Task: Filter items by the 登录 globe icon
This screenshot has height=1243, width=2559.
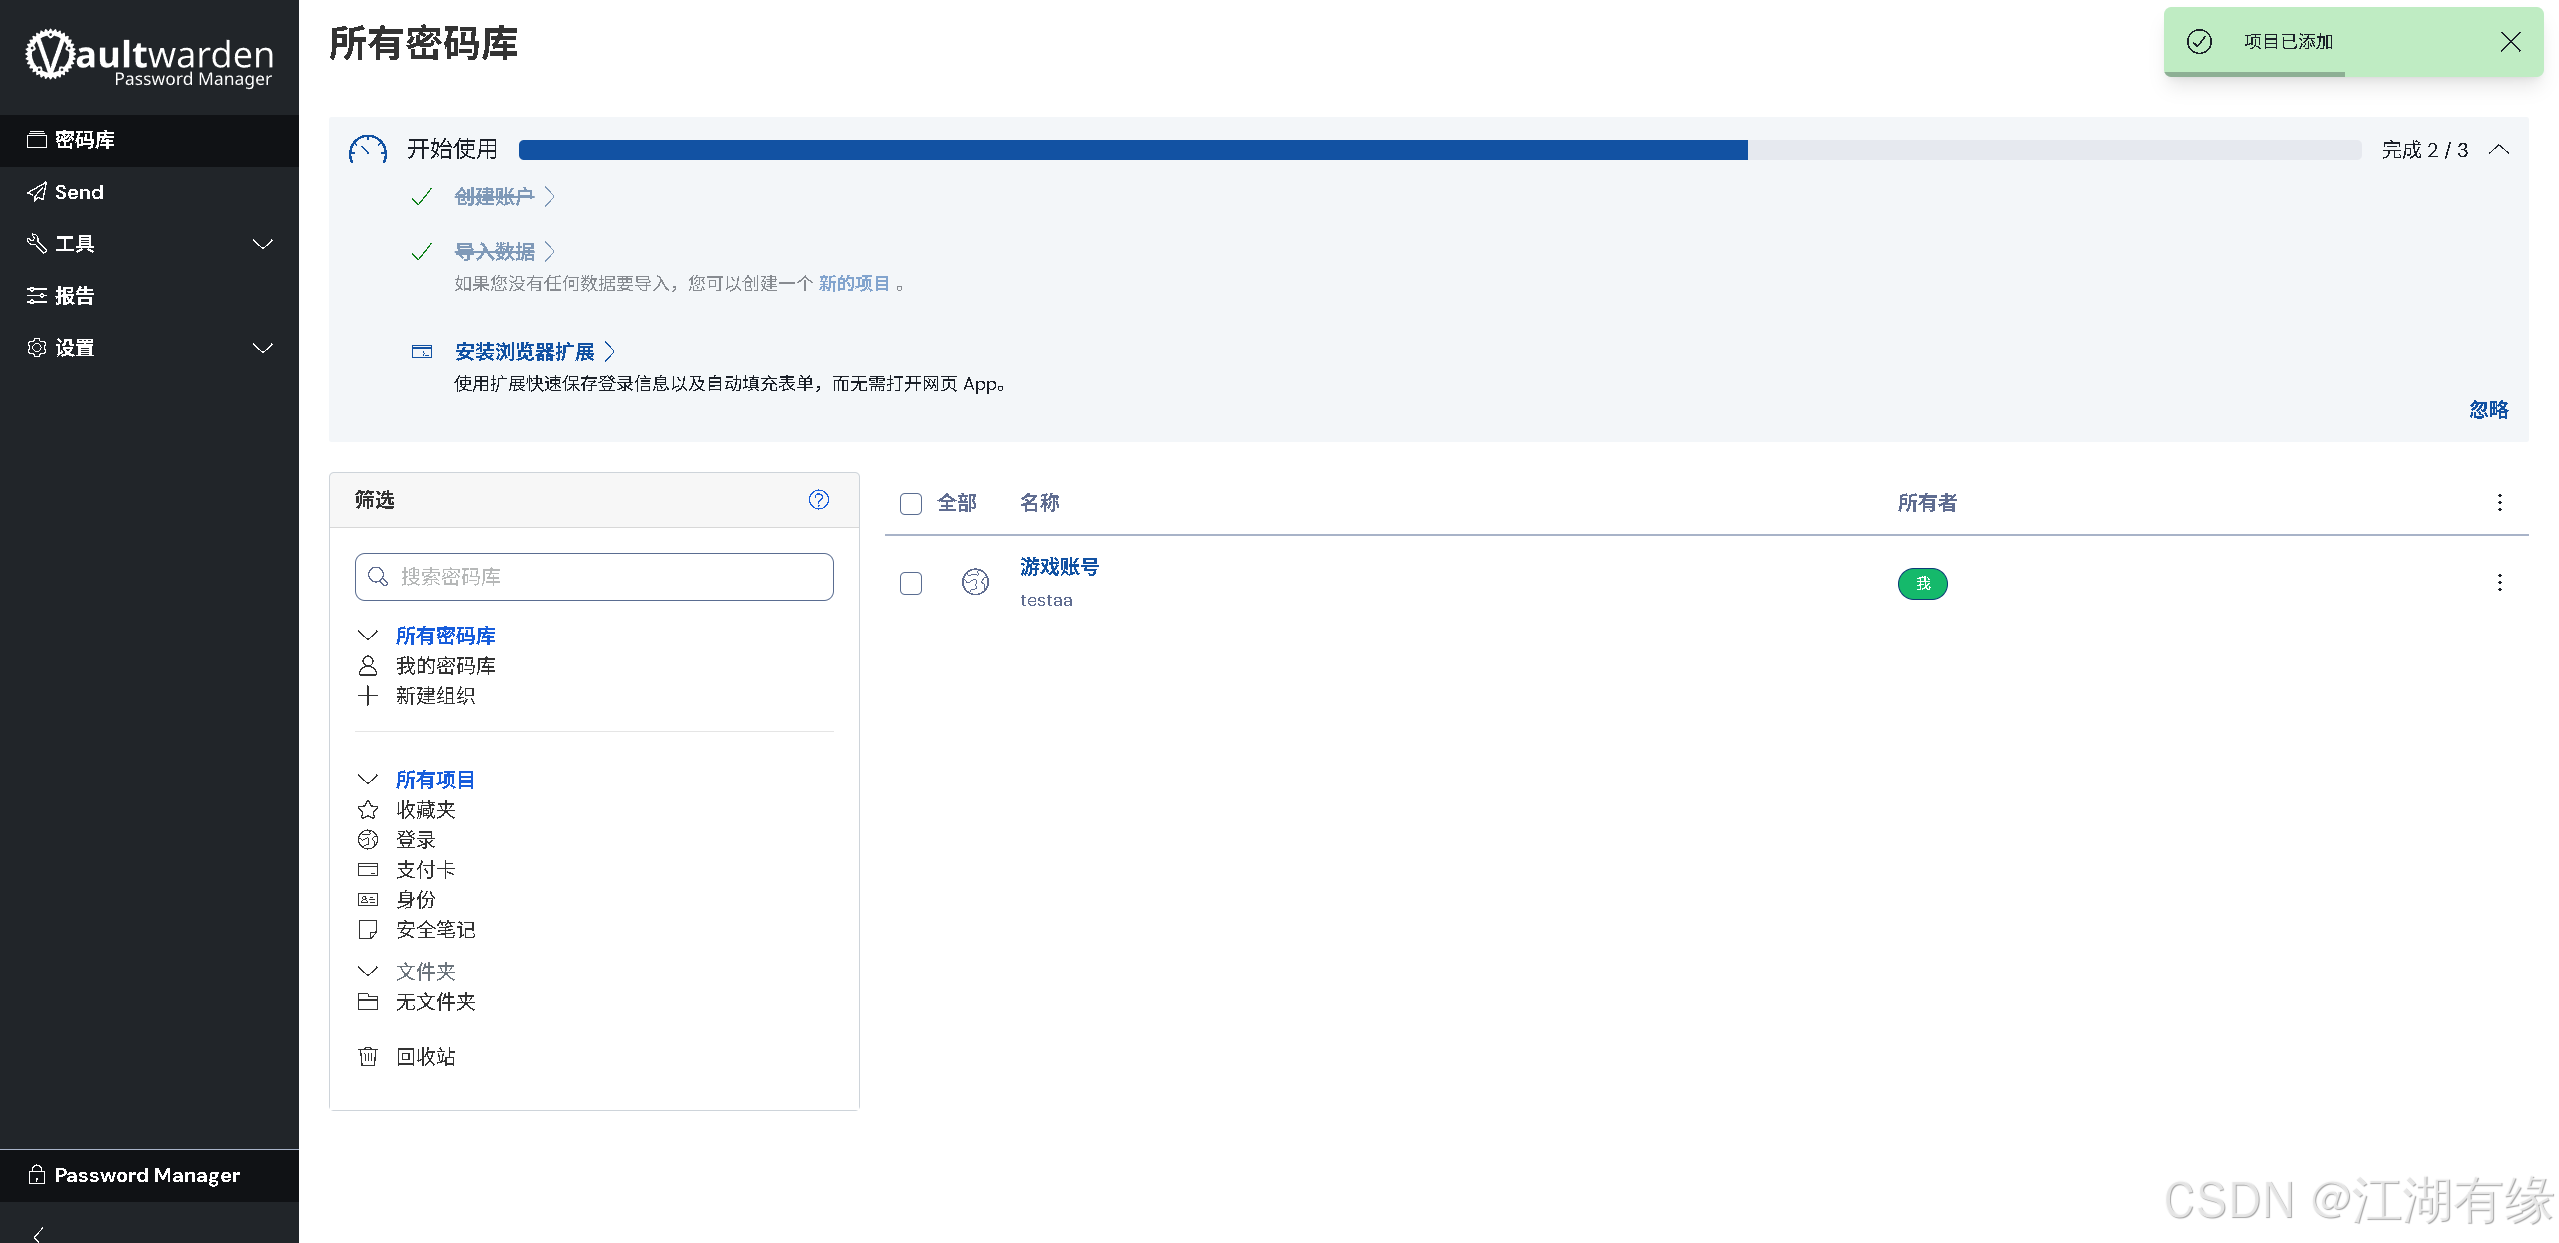Action: pyautogui.click(x=367, y=839)
